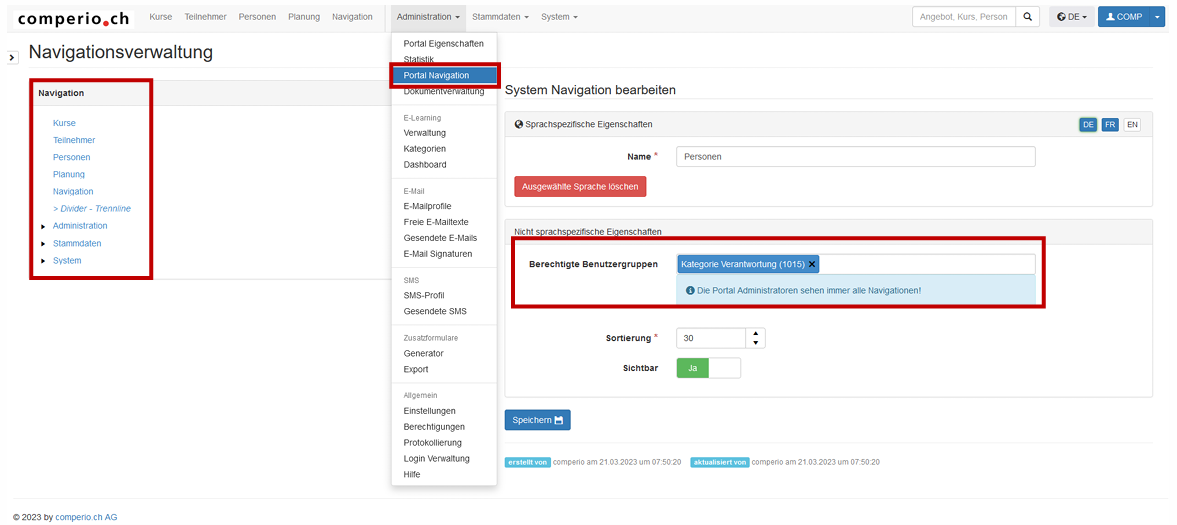The height and width of the screenshot is (525, 1177).
Task: Select Statistik in Administration menu
Action: (x=444, y=59)
